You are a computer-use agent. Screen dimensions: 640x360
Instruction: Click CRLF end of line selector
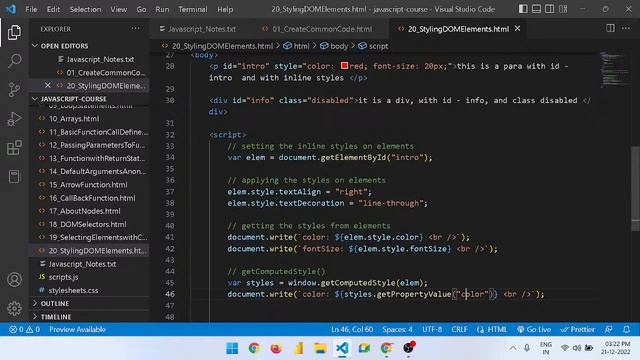tap(459, 329)
